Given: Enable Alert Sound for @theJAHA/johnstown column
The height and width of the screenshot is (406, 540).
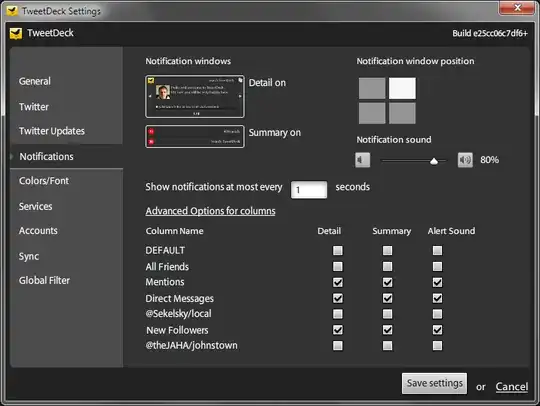Looking at the screenshot, I should 437,345.
